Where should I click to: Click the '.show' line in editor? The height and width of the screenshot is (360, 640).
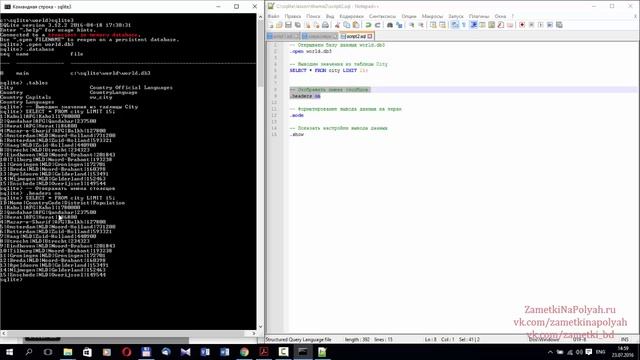click(x=297, y=135)
